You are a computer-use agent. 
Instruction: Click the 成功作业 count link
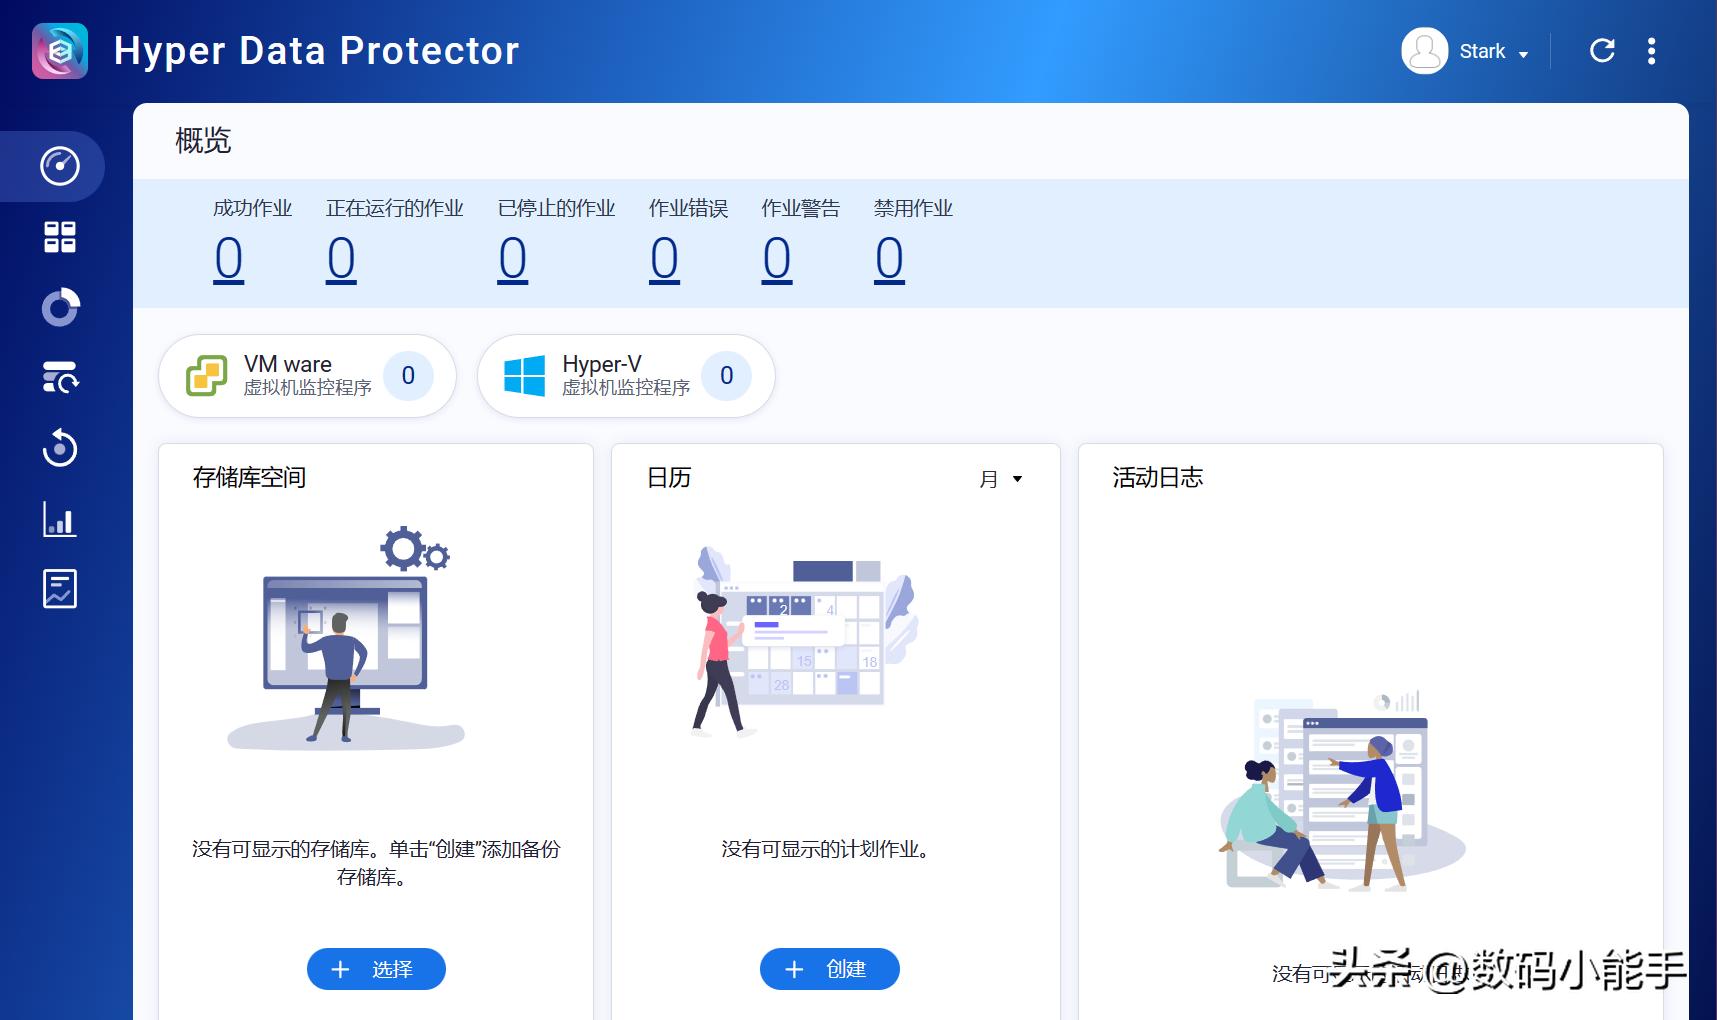click(x=229, y=258)
